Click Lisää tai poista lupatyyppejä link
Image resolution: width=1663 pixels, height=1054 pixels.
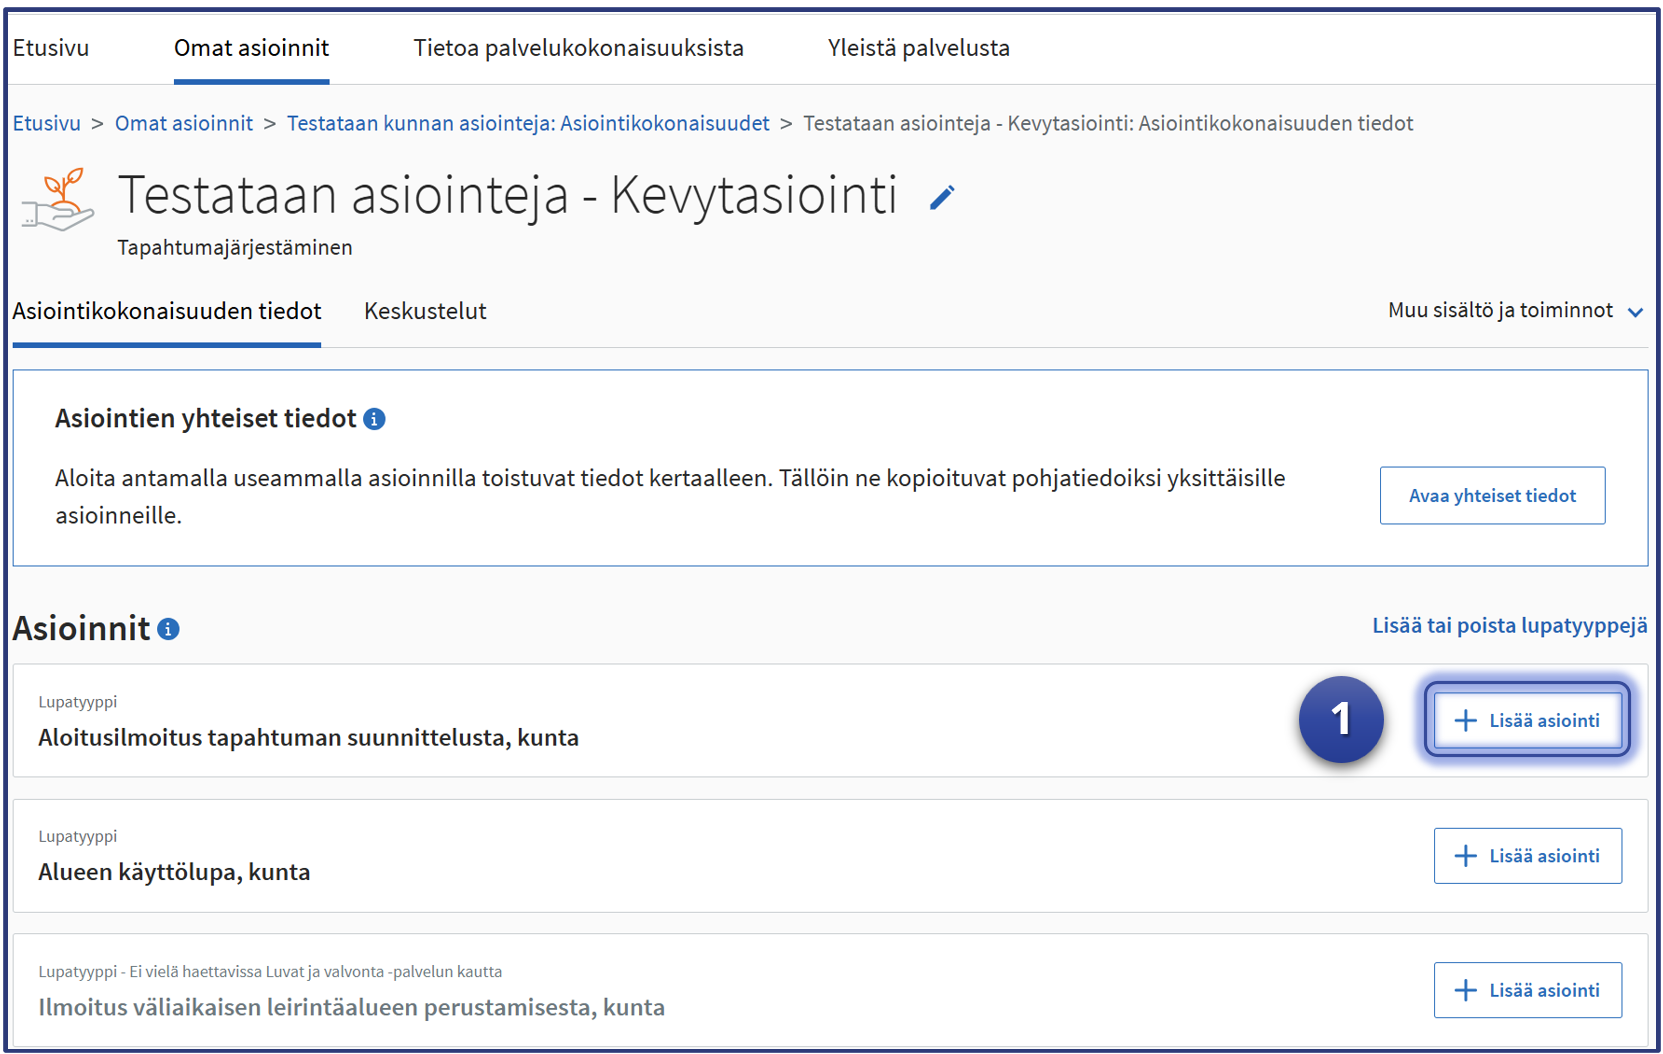1509,626
